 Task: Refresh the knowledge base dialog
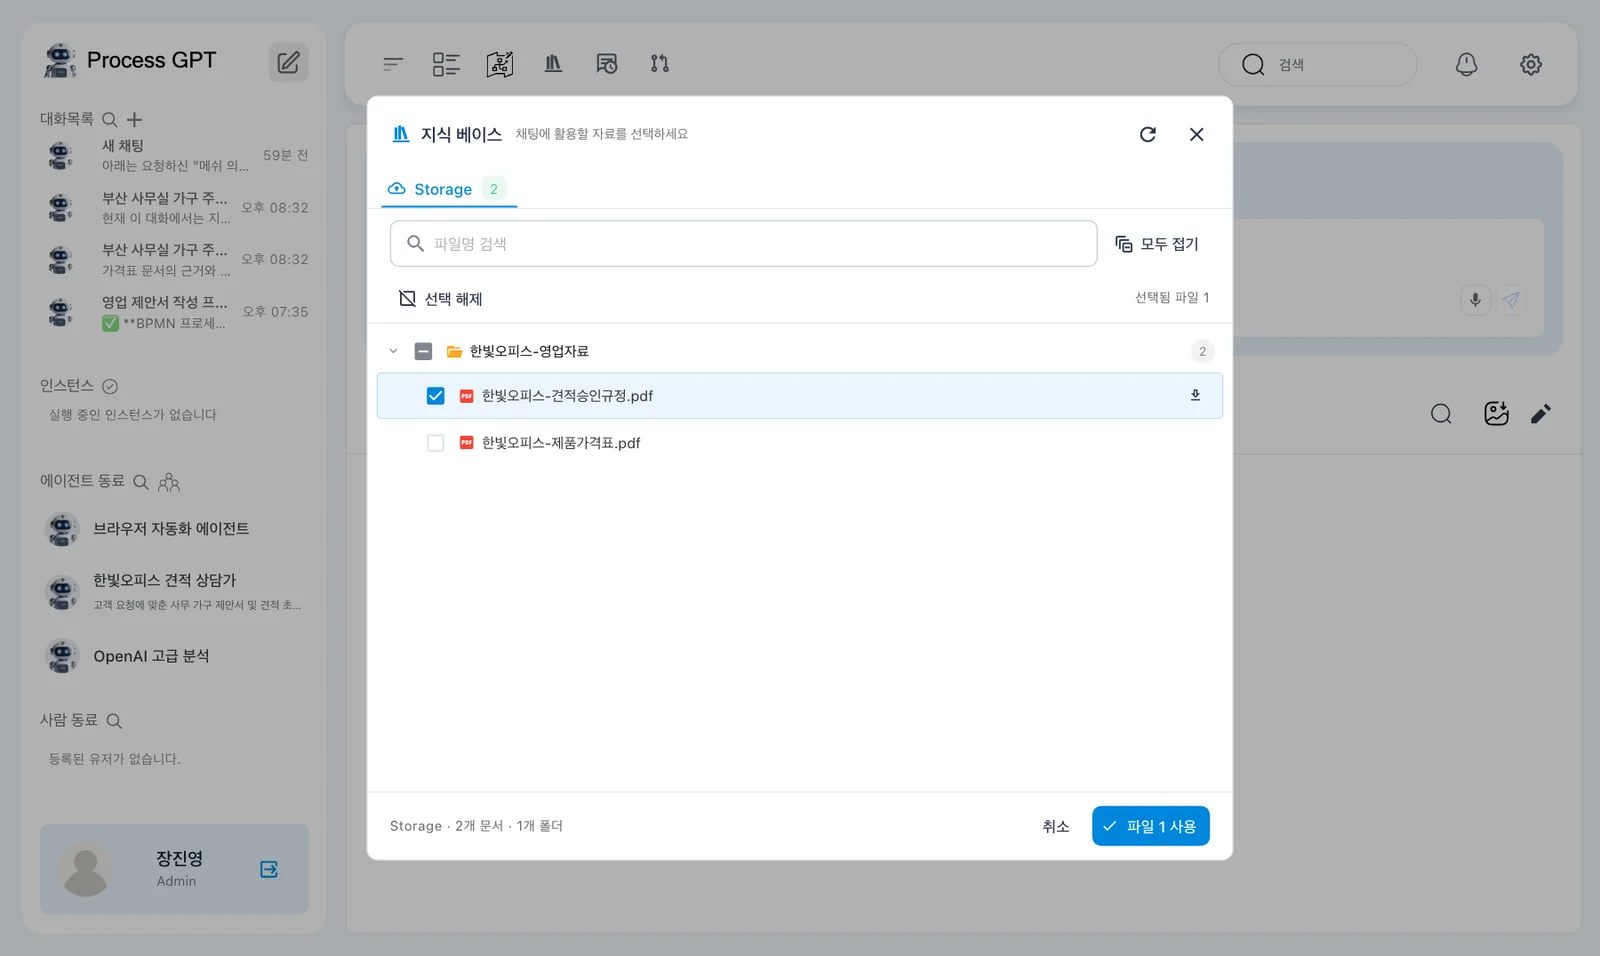click(1148, 134)
